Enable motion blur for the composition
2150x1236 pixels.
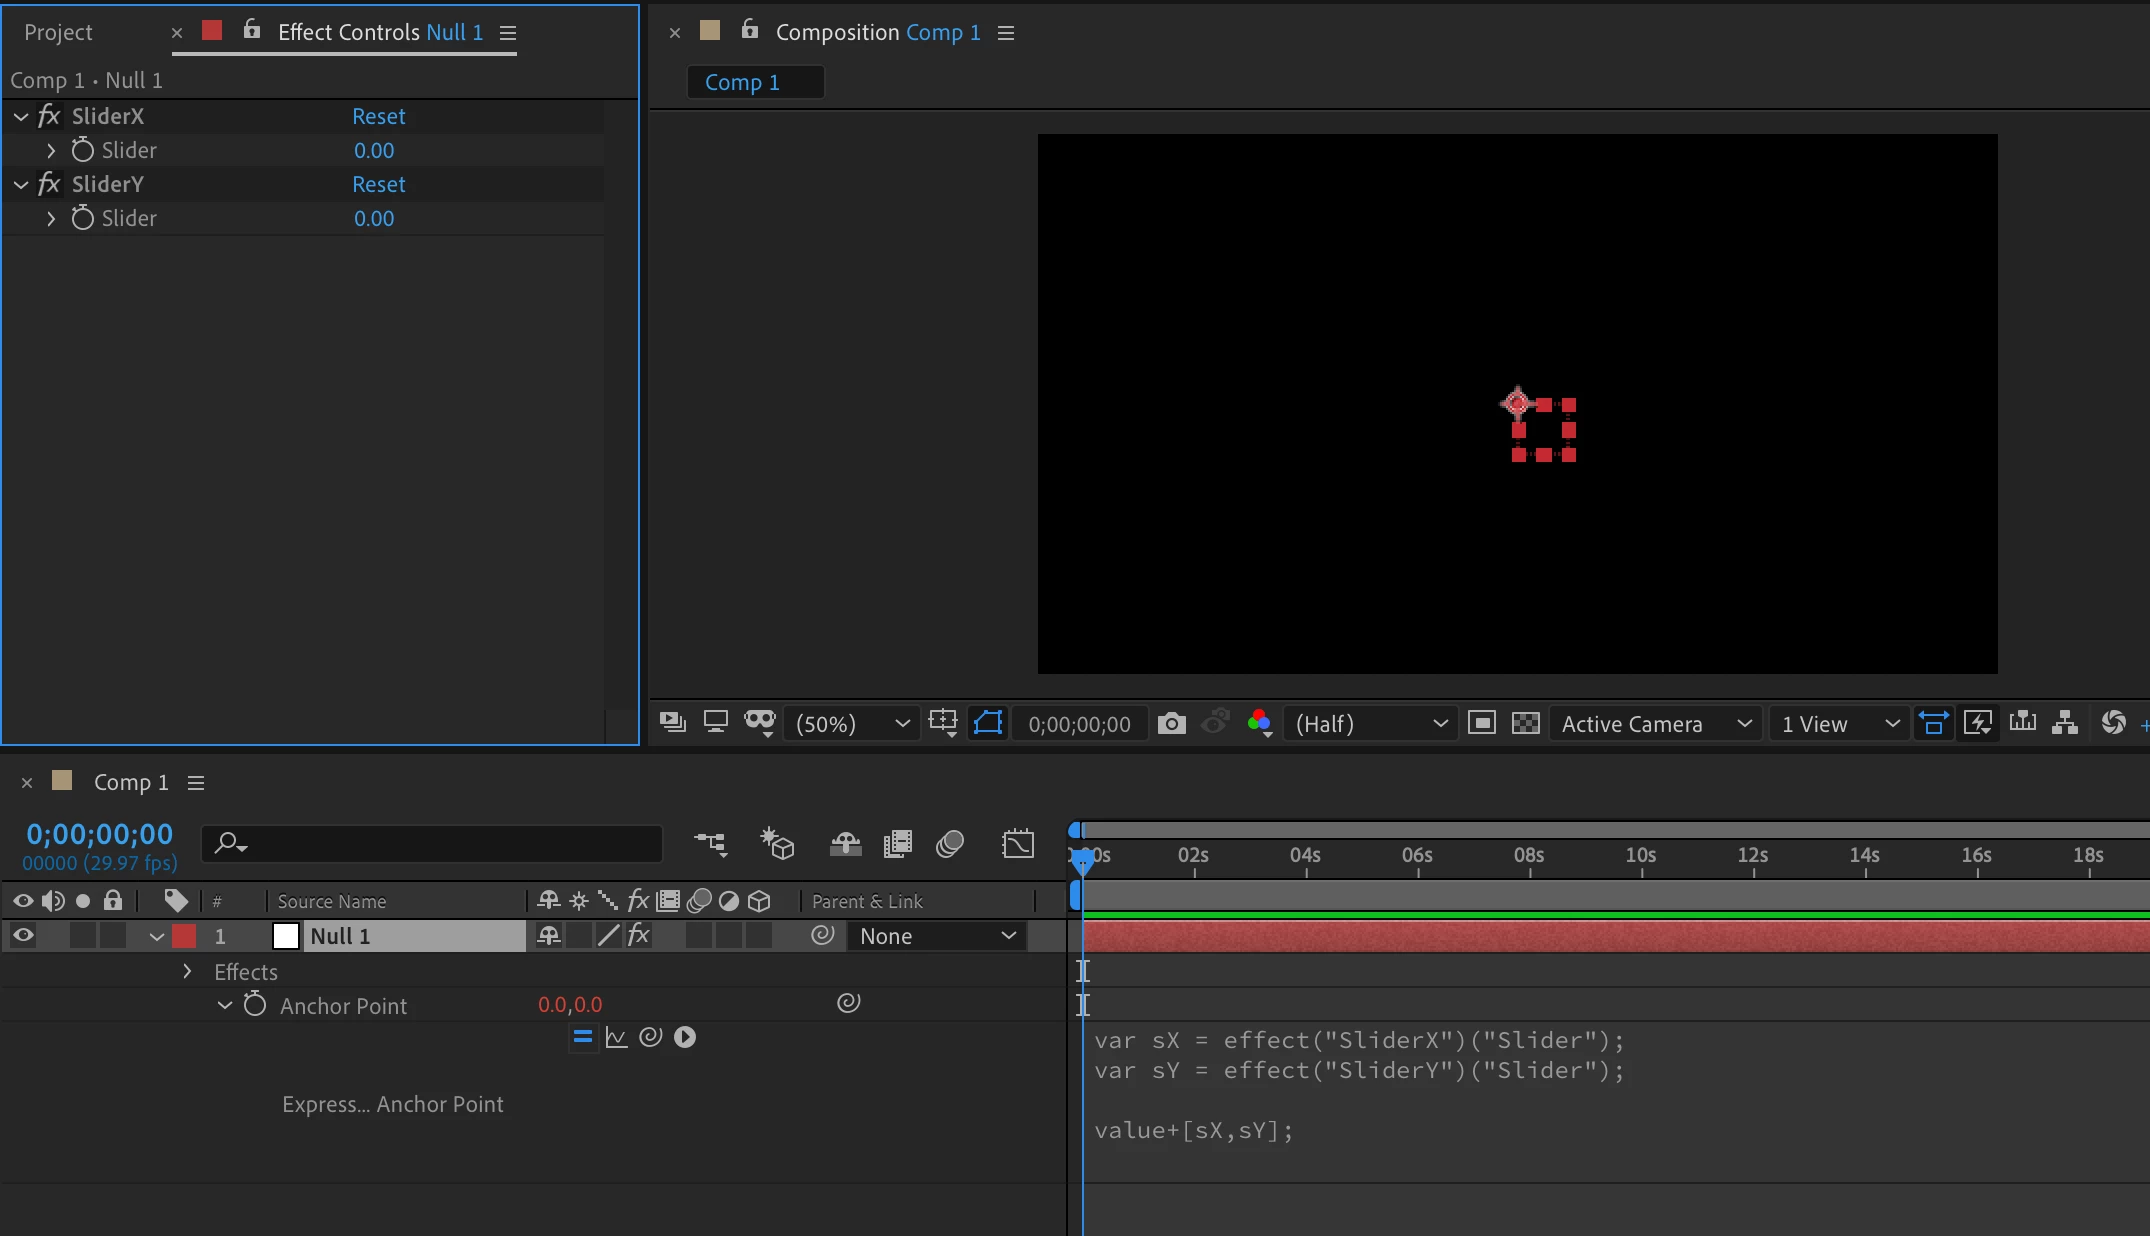point(950,844)
